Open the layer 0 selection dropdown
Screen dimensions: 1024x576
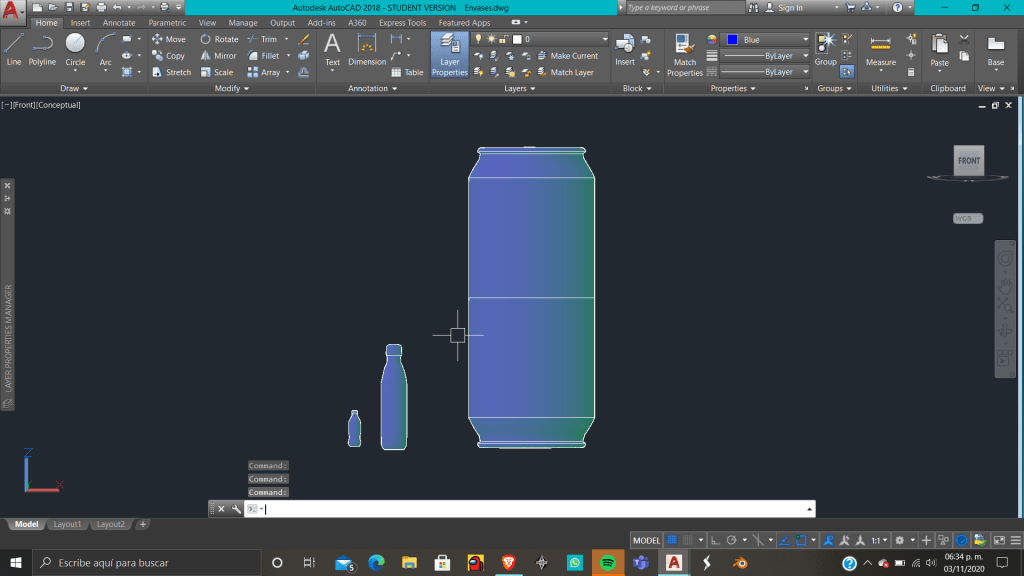tap(560, 40)
